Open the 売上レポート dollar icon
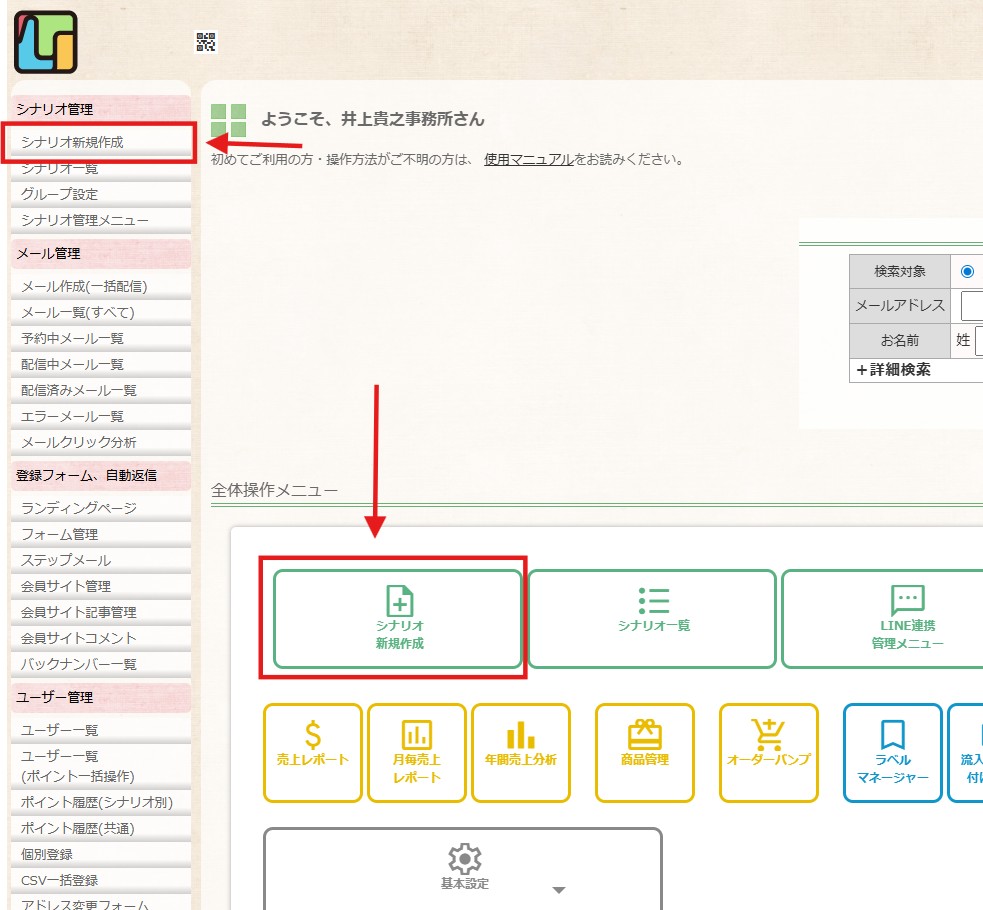 pyautogui.click(x=313, y=735)
